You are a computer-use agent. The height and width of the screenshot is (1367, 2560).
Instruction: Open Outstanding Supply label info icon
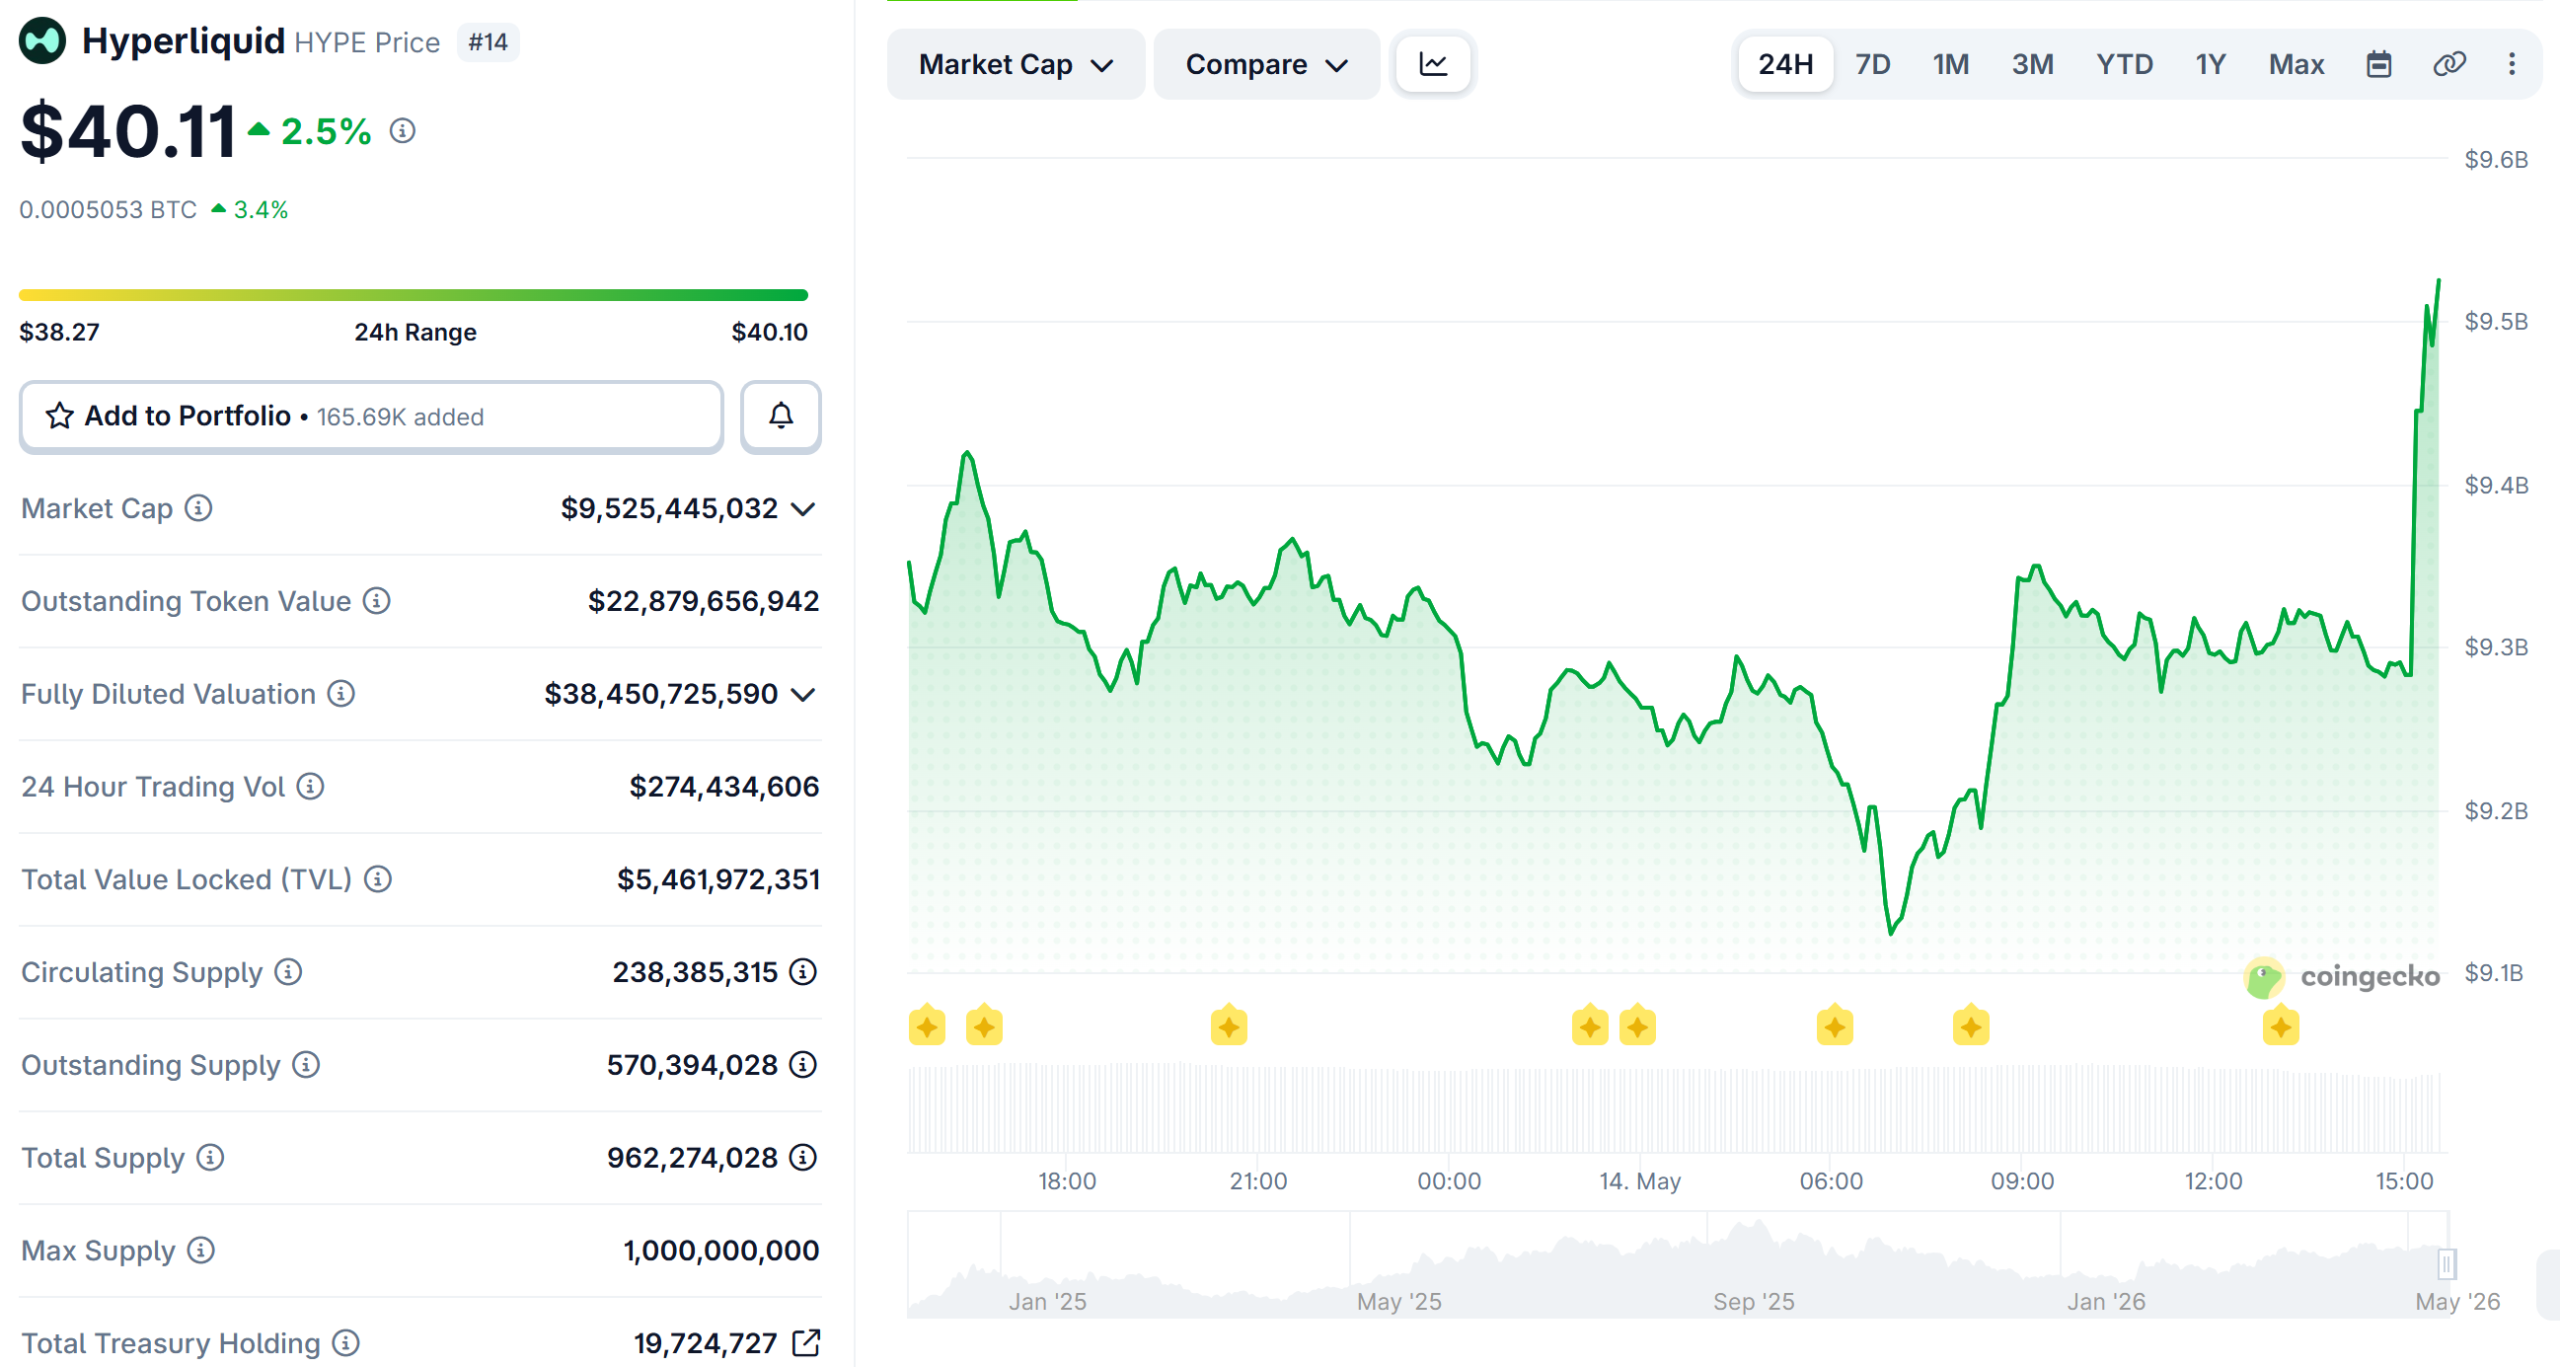pos(307,1065)
